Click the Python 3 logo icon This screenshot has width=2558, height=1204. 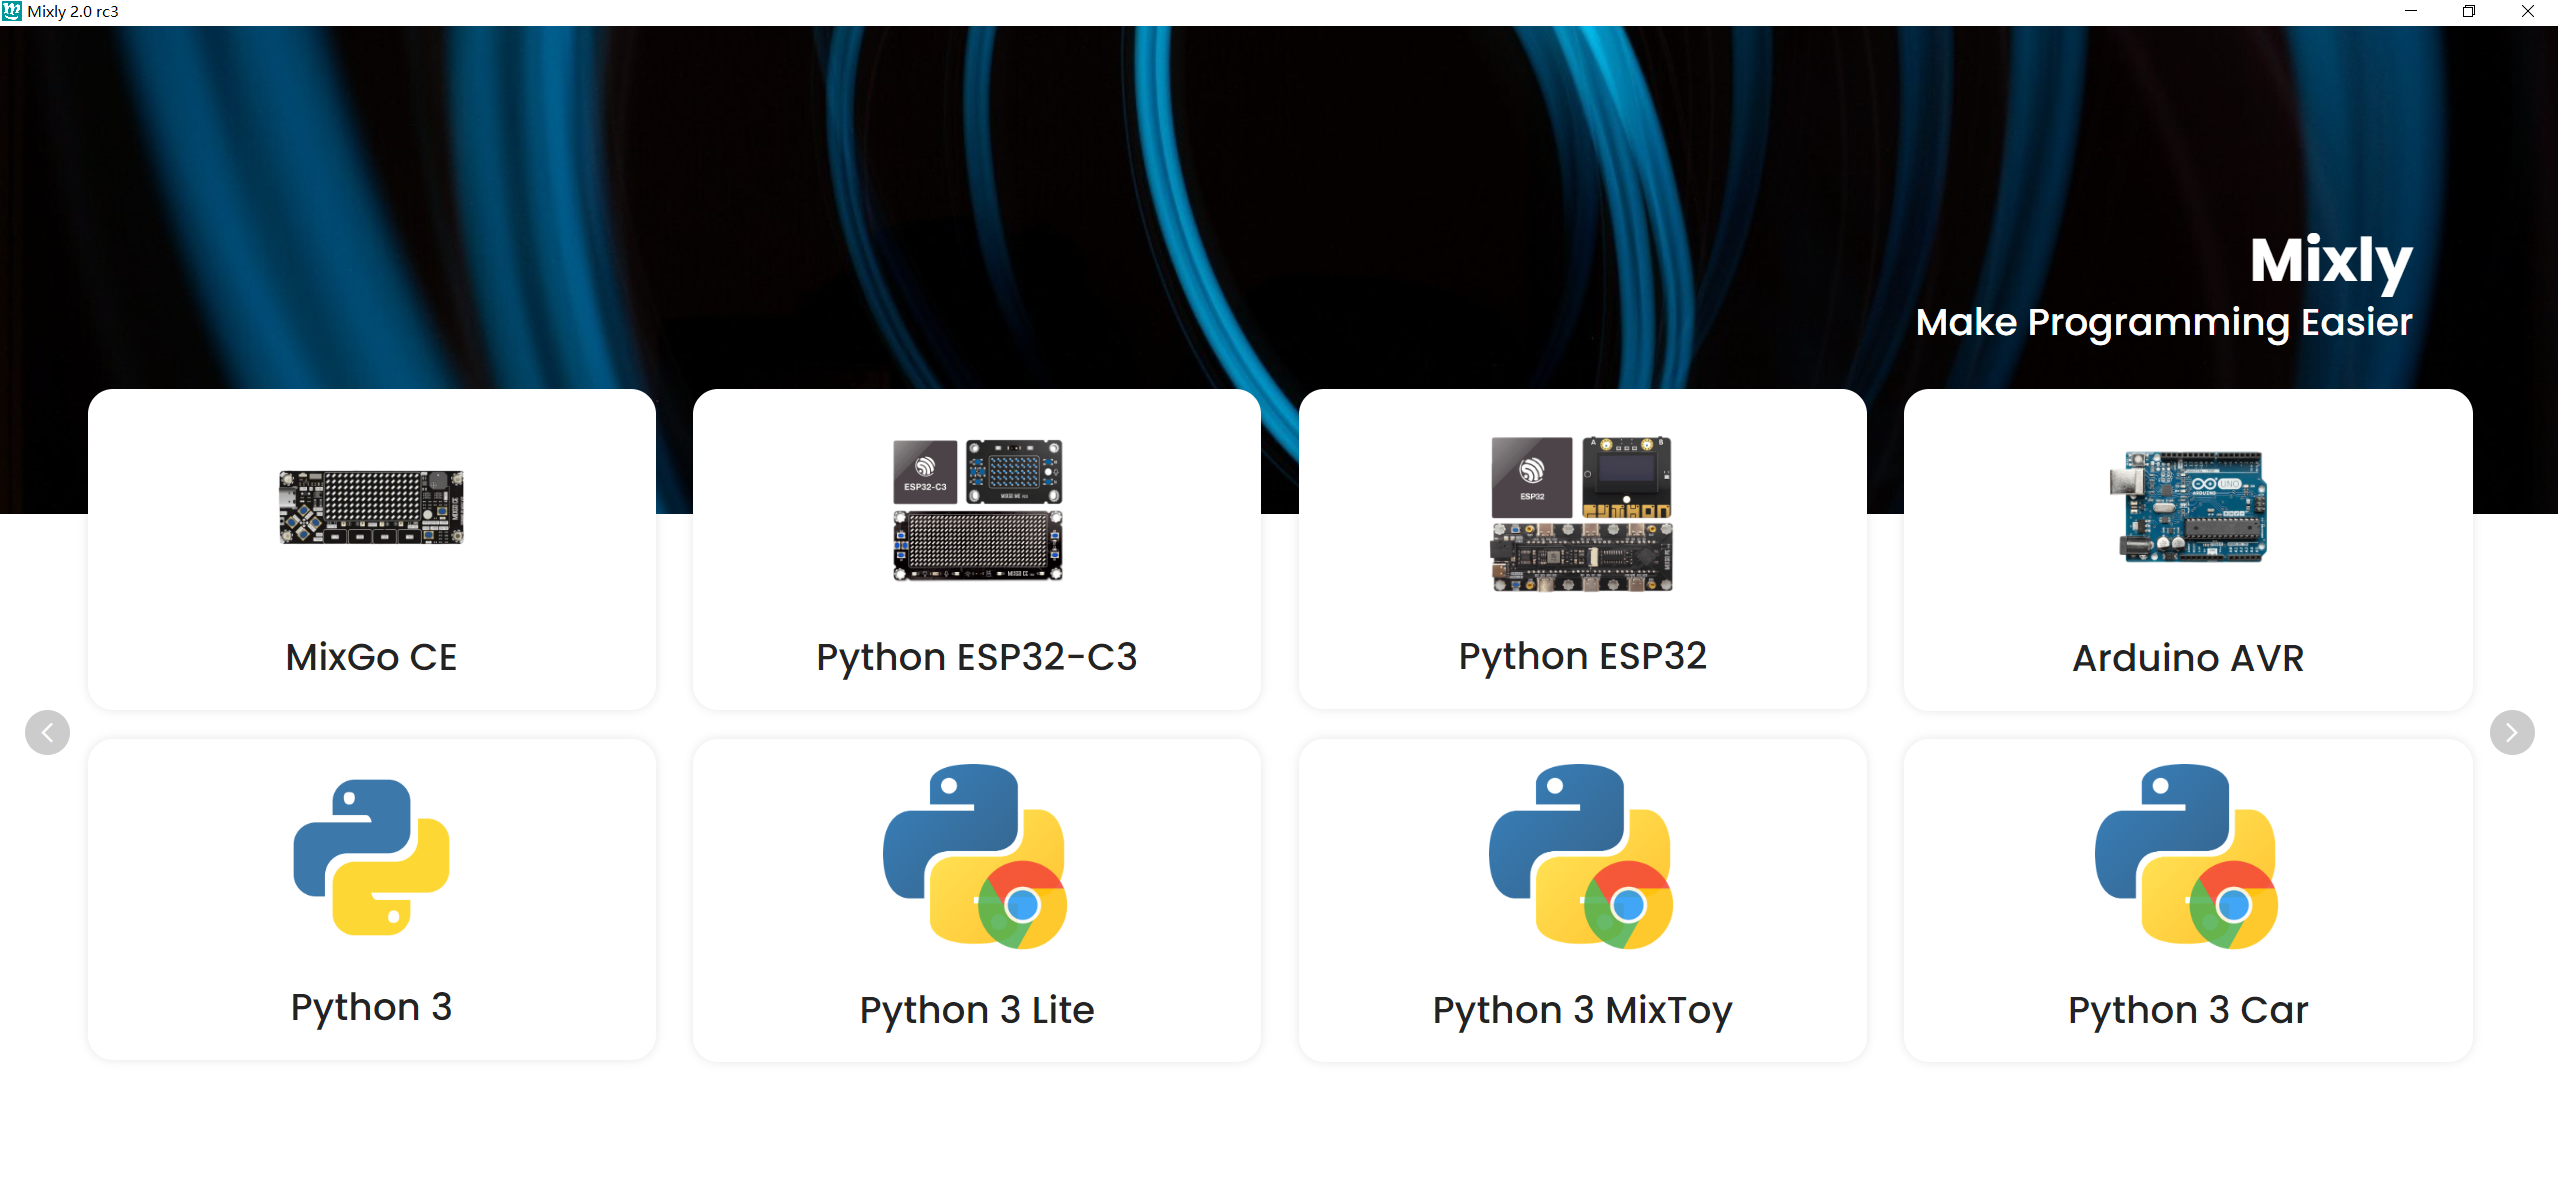click(x=371, y=857)
